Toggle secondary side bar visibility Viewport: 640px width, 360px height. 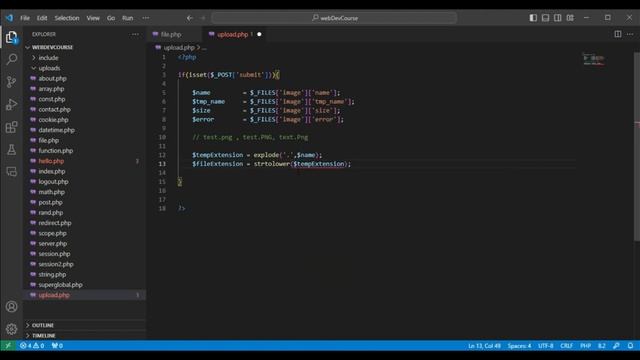(x=558, y=18)
